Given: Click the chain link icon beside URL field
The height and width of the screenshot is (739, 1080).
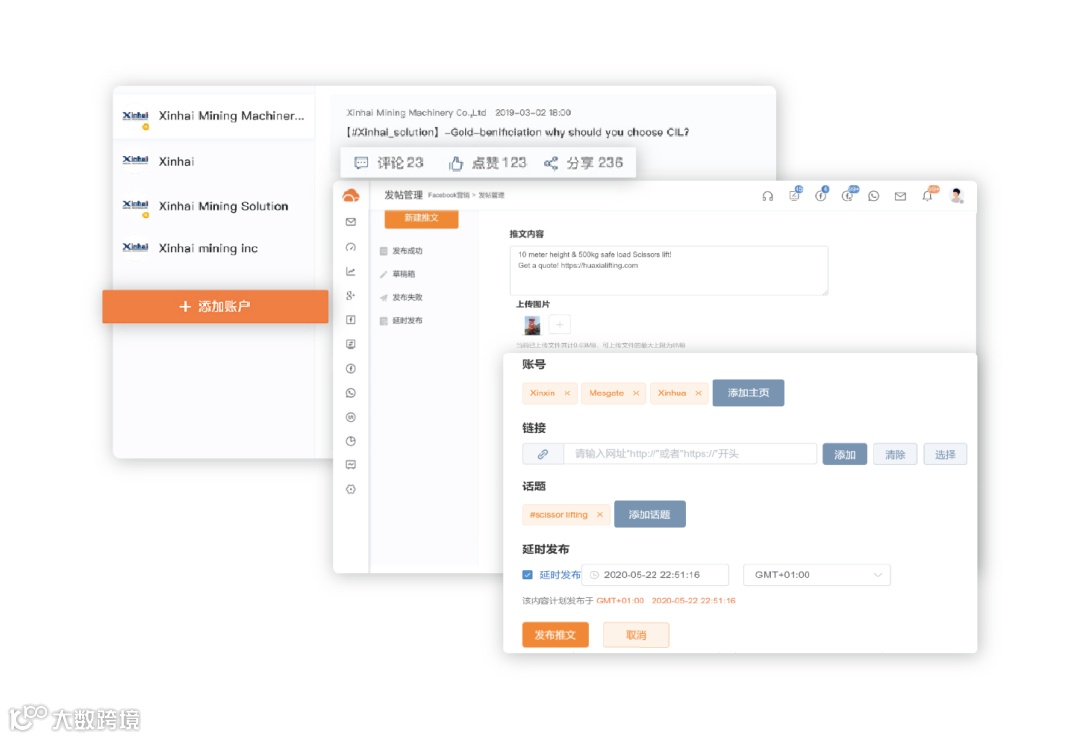Looking at the screenshot, I should pyautogui.click(x=543, y=454).
